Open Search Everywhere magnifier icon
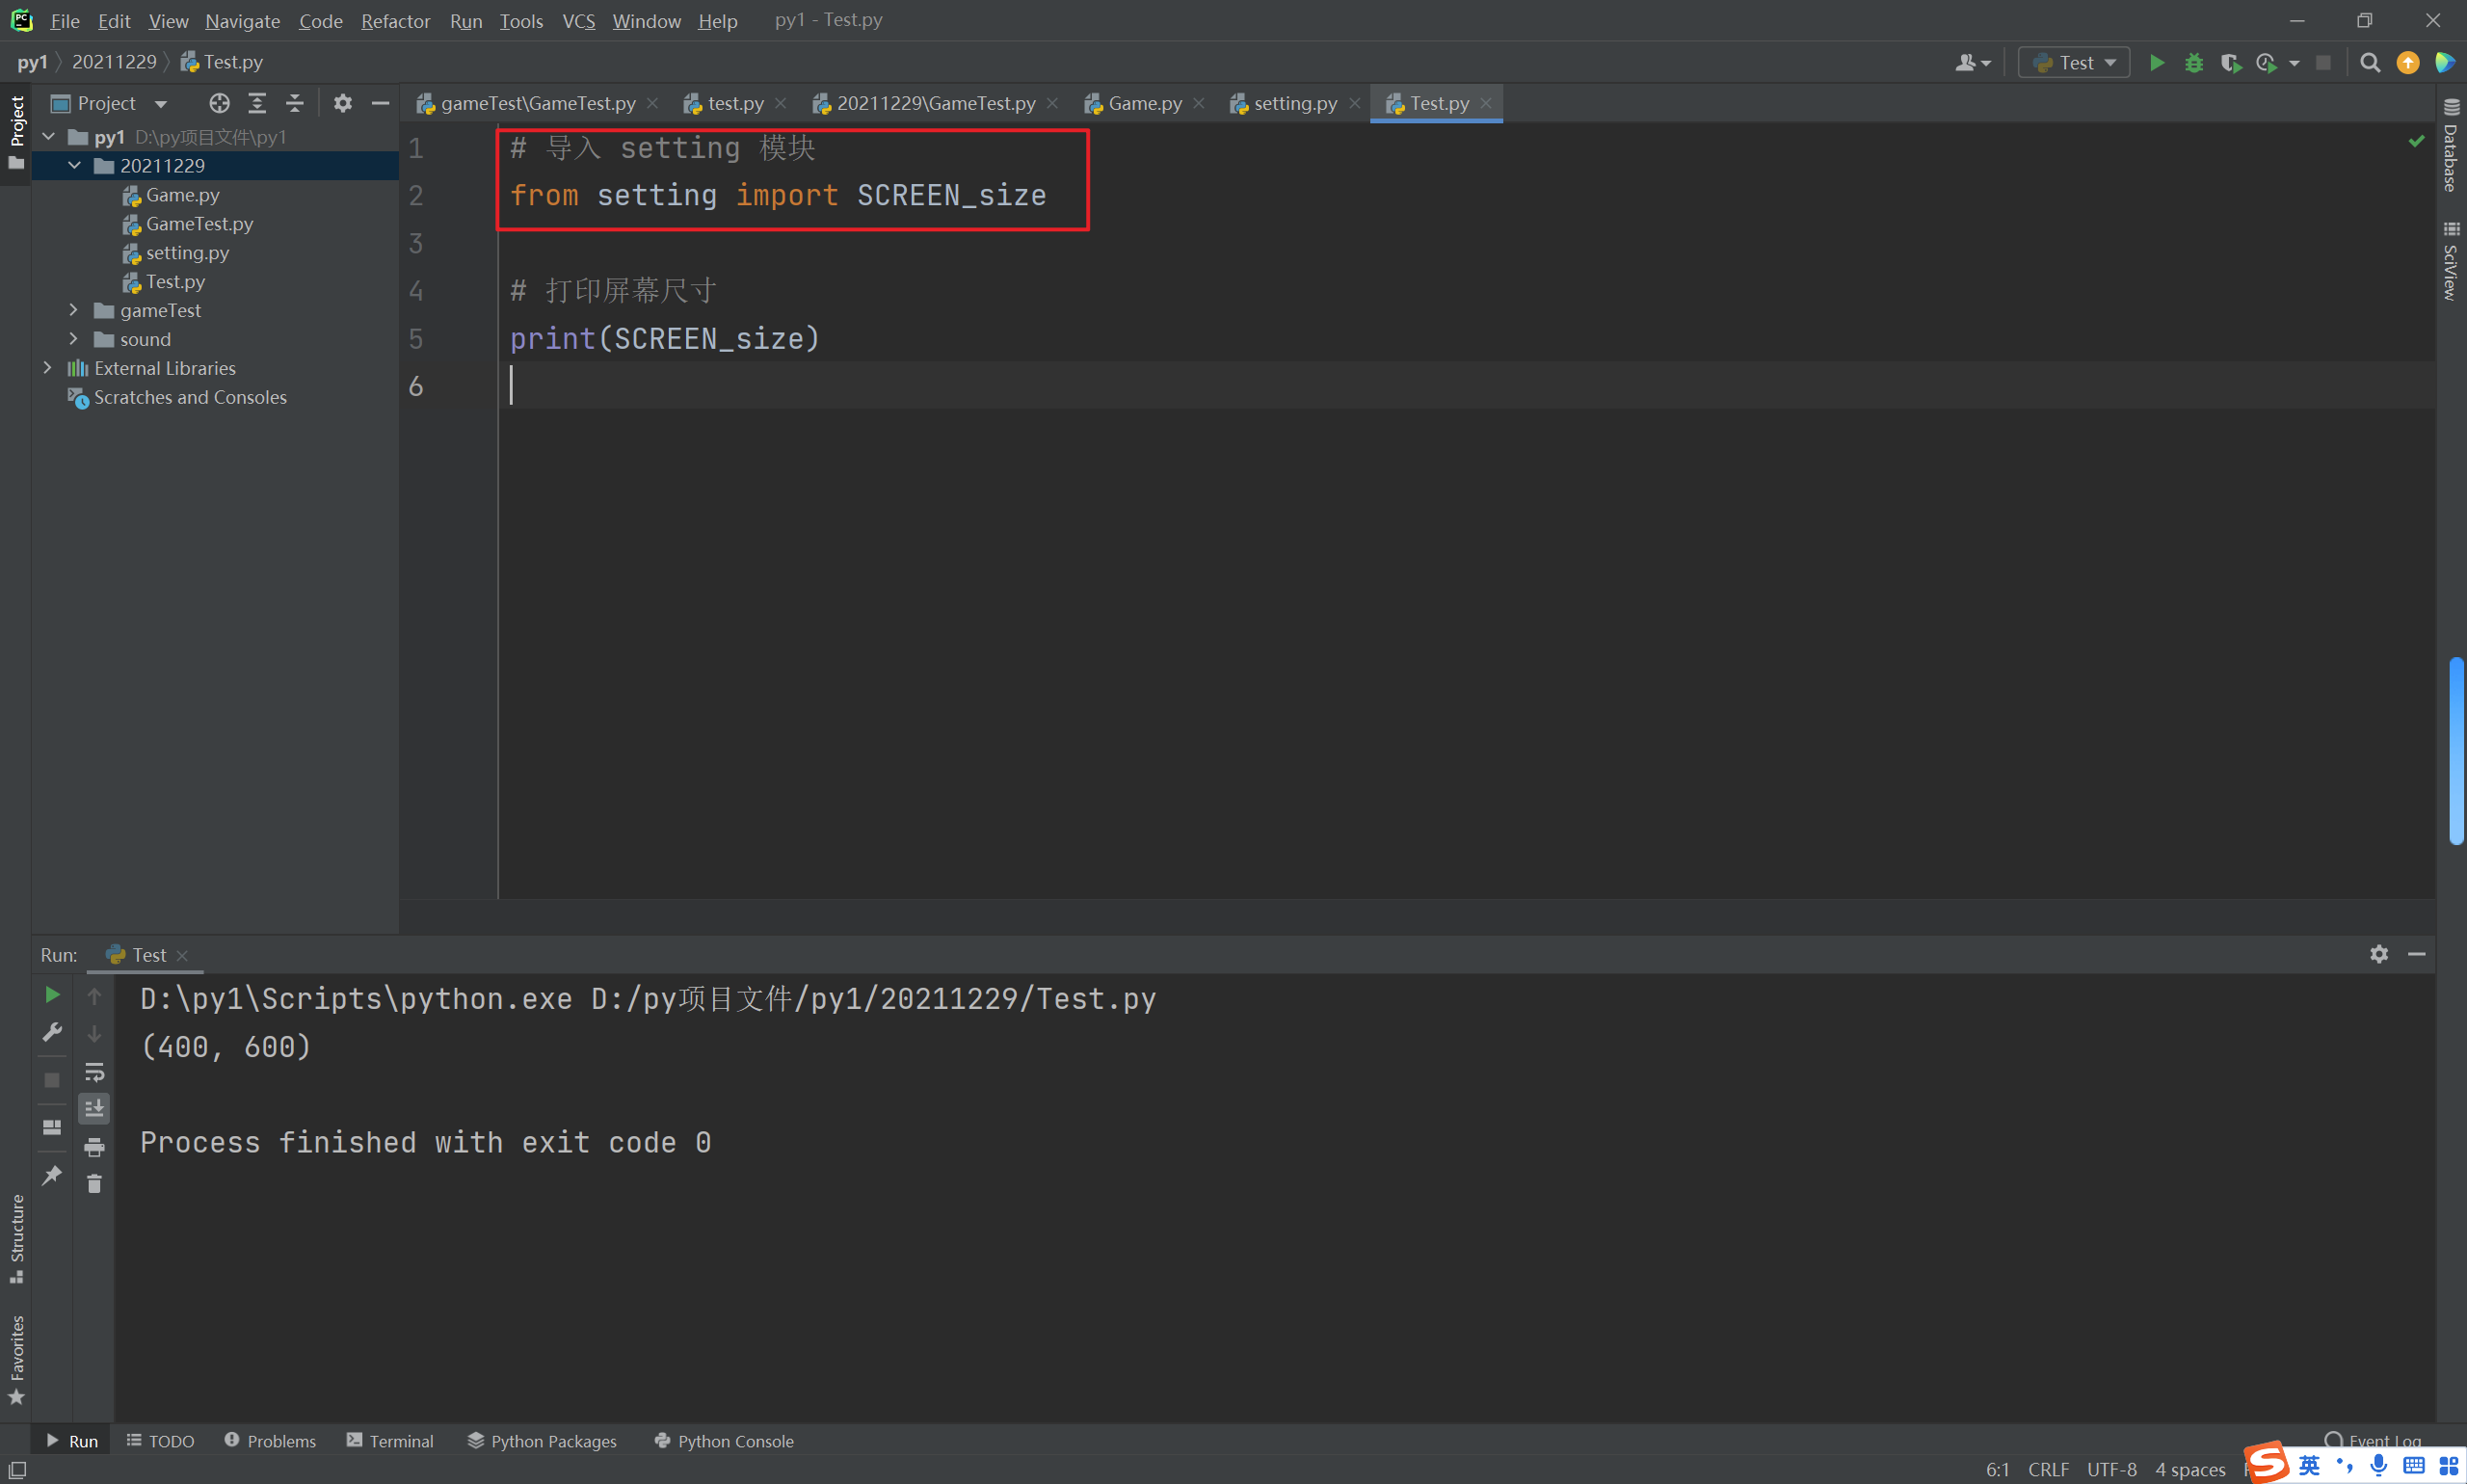2467x1484 pixels. click(x=2369, y=63)
